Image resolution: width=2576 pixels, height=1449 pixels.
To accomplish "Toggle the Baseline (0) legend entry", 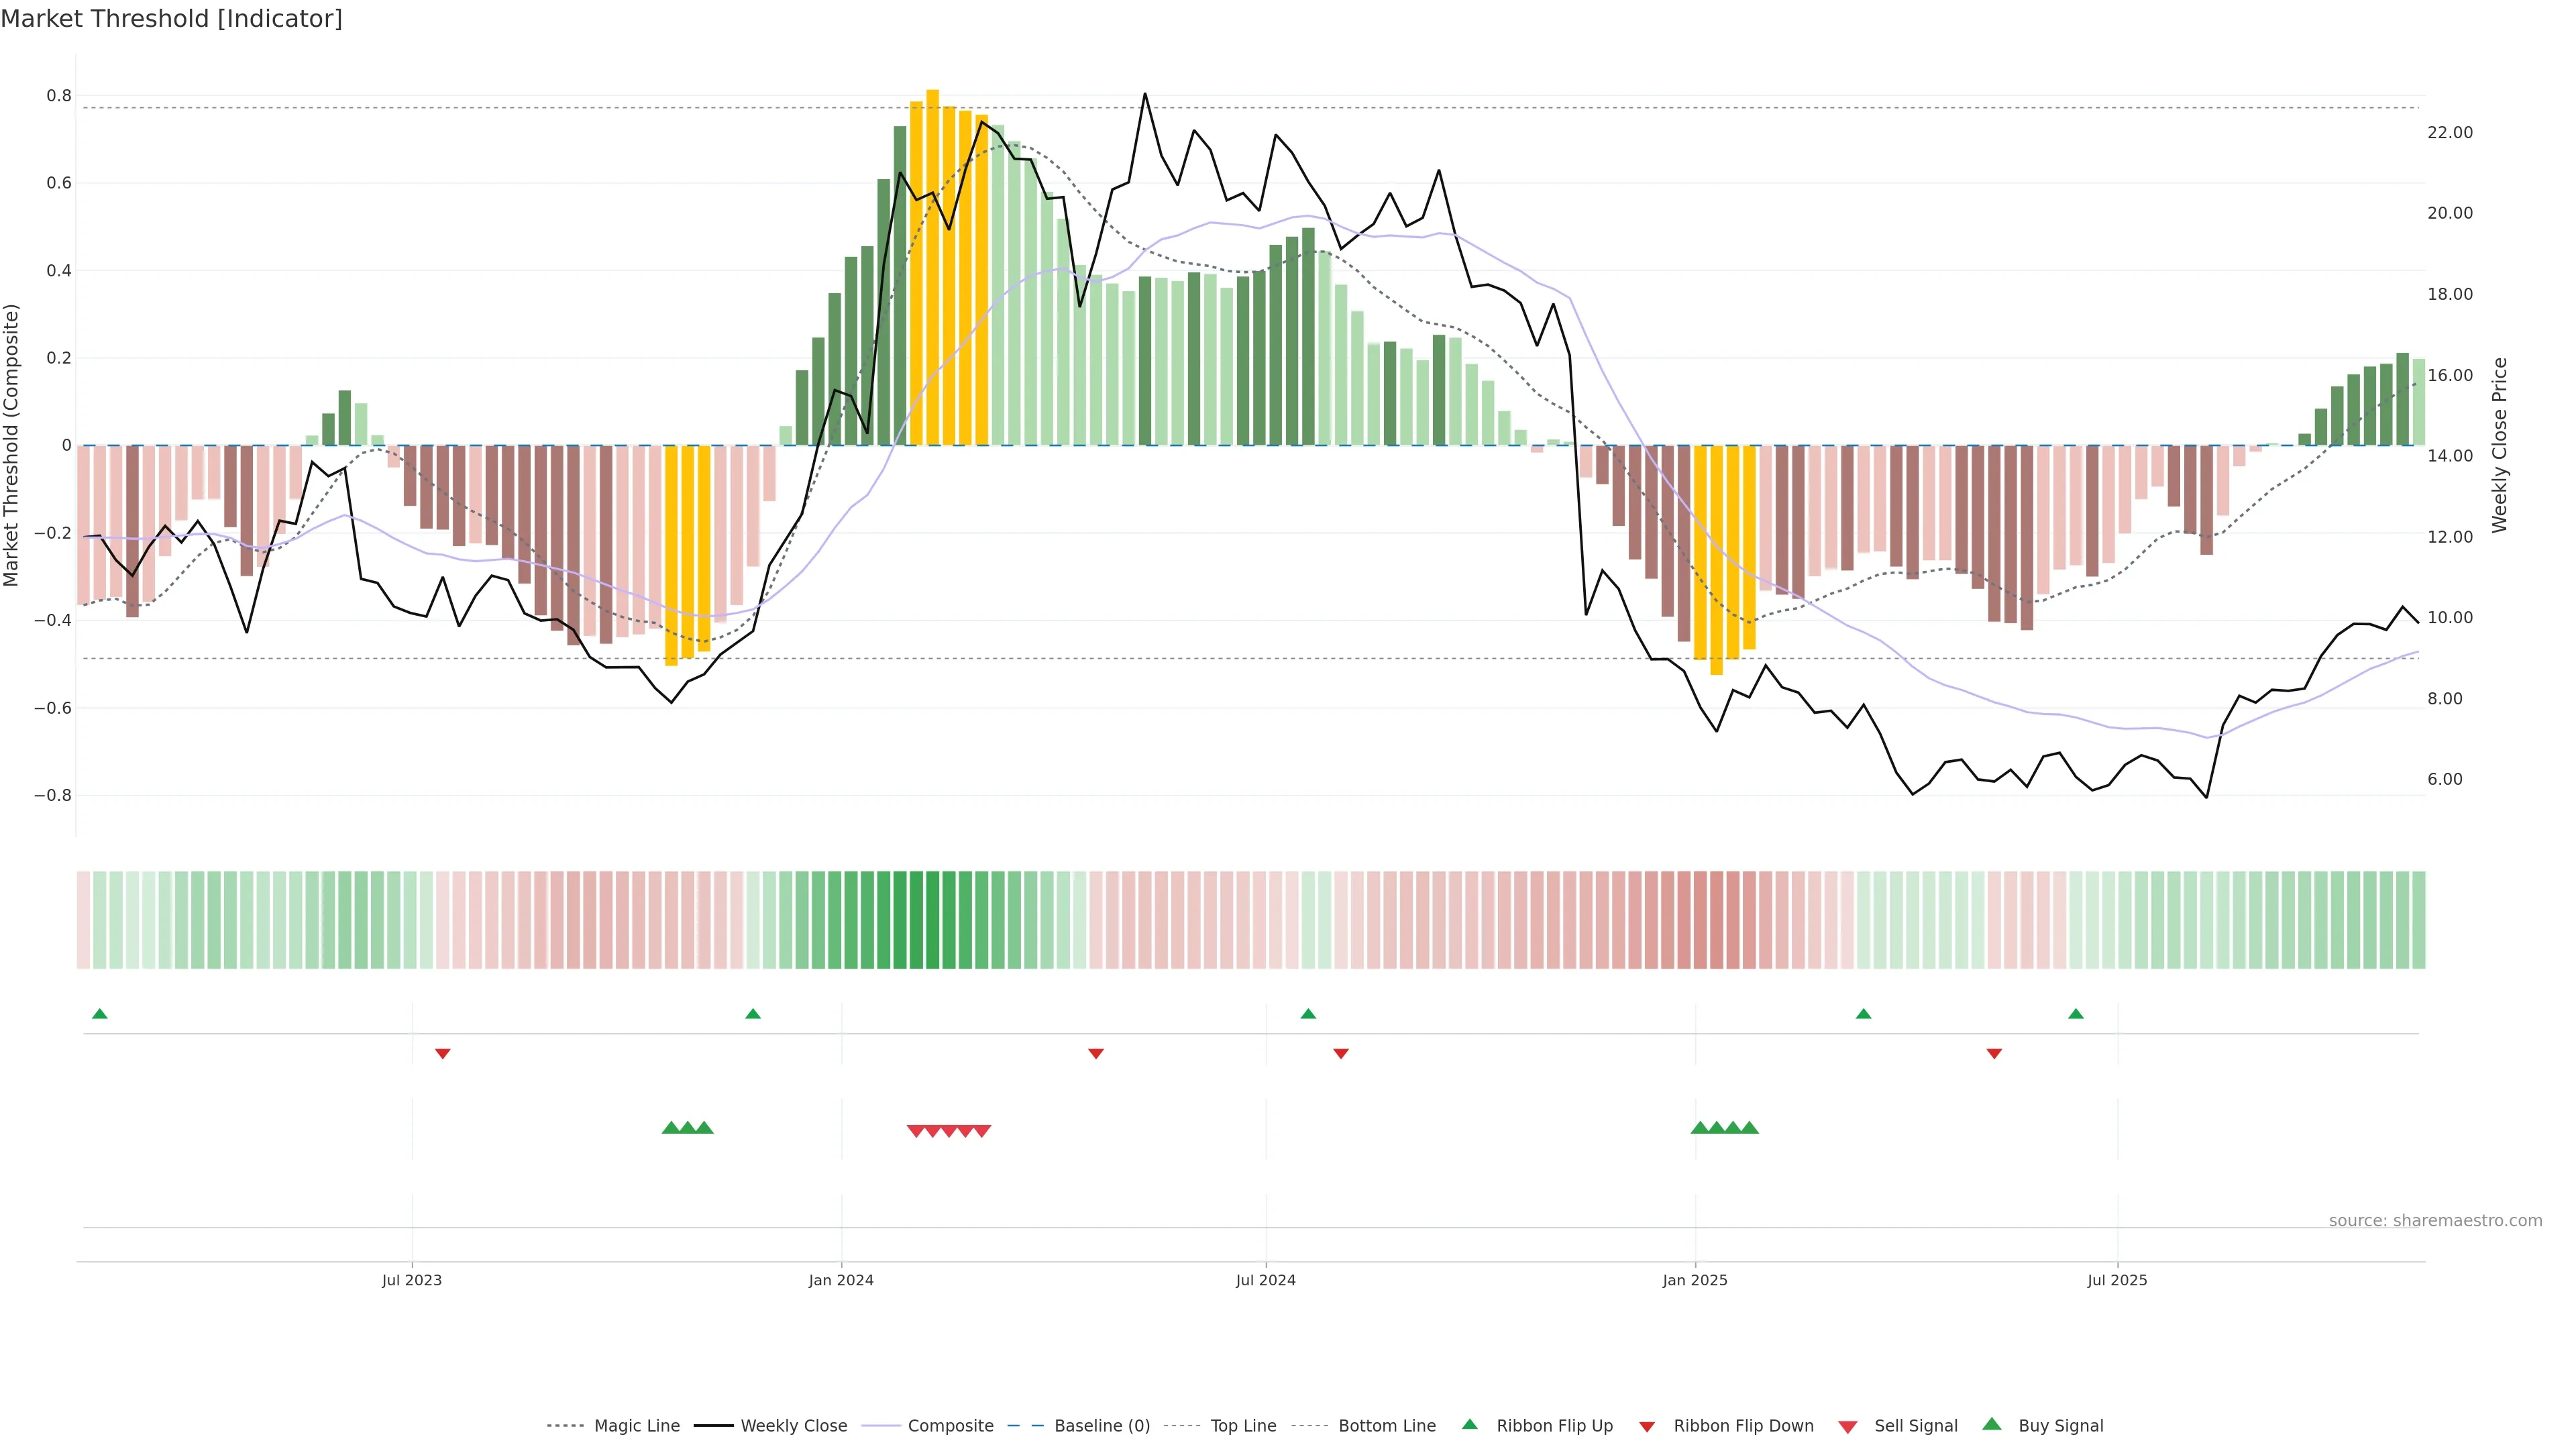I will coord(1102,1426).
